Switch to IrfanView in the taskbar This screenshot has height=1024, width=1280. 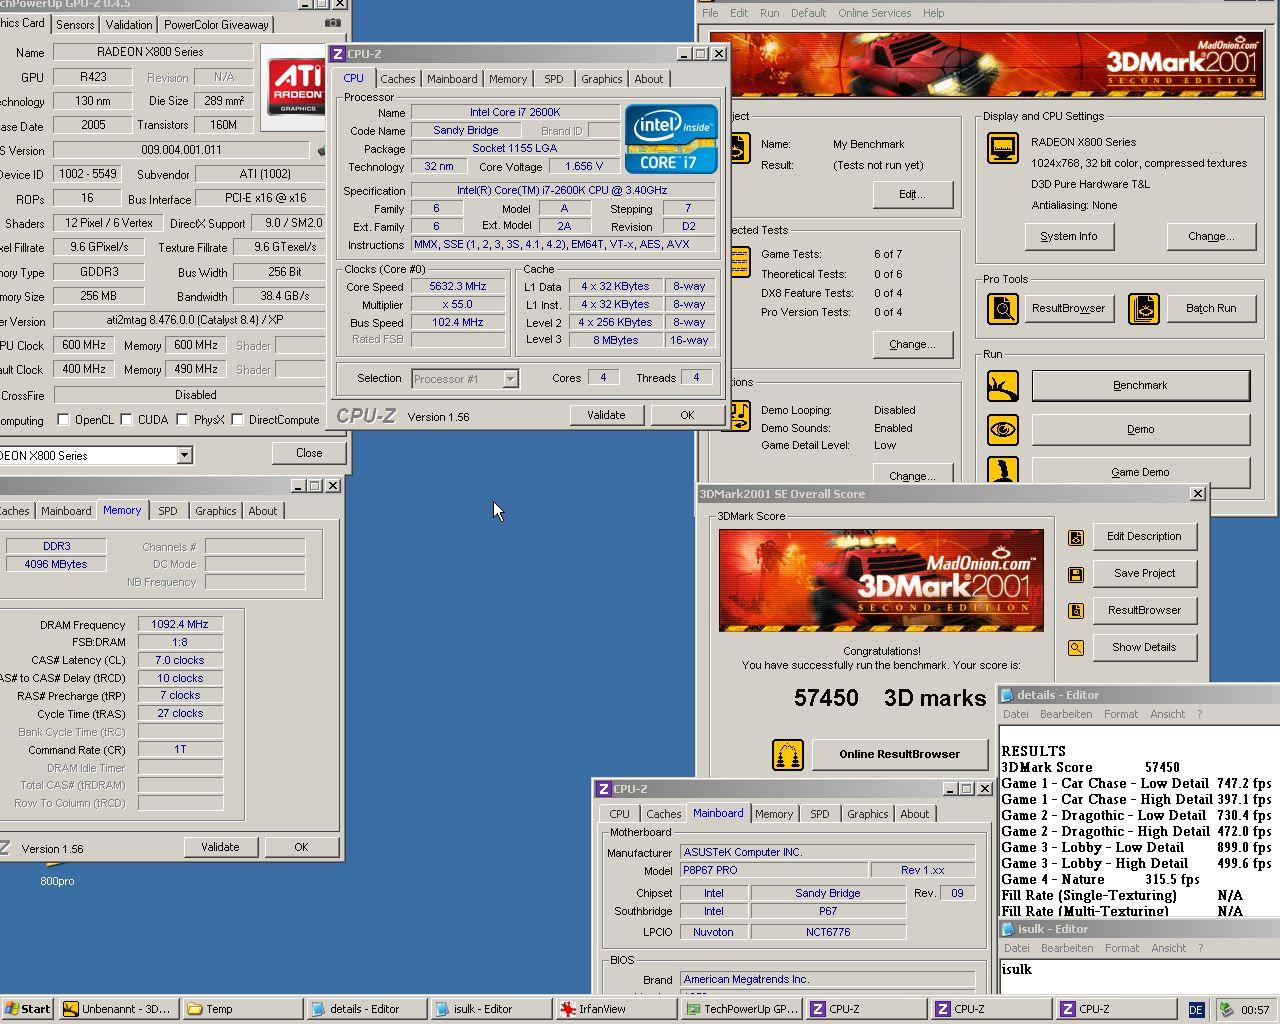[616, 1009]
